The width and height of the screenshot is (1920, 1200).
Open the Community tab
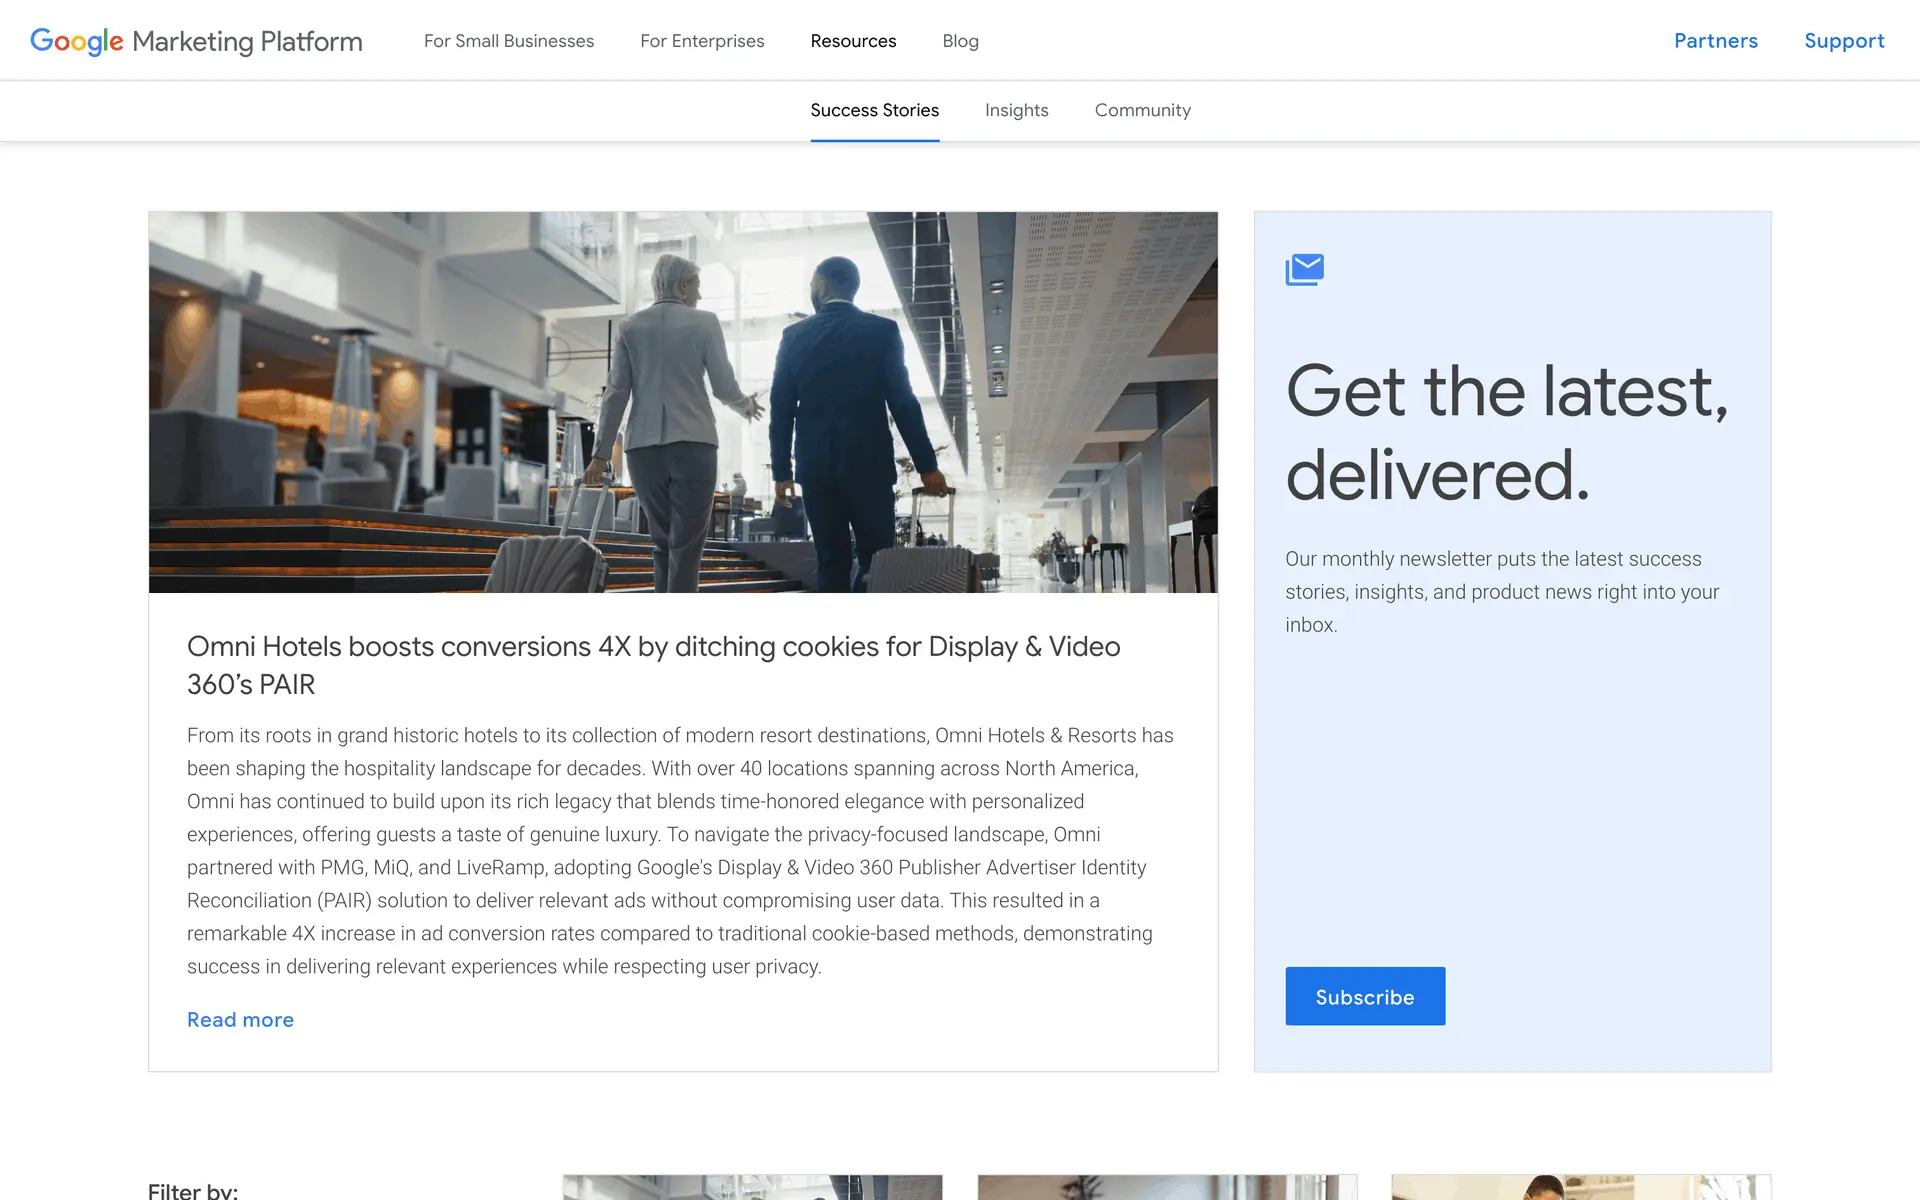coord(1142,110)
